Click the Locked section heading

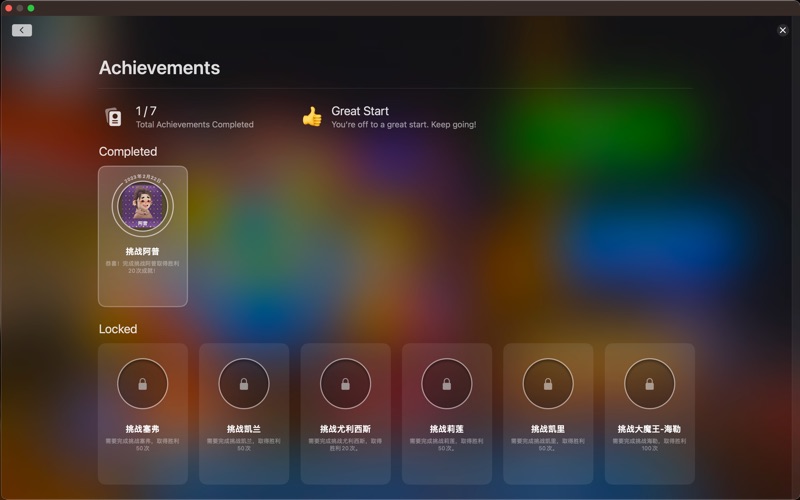[x=118, y=329]
